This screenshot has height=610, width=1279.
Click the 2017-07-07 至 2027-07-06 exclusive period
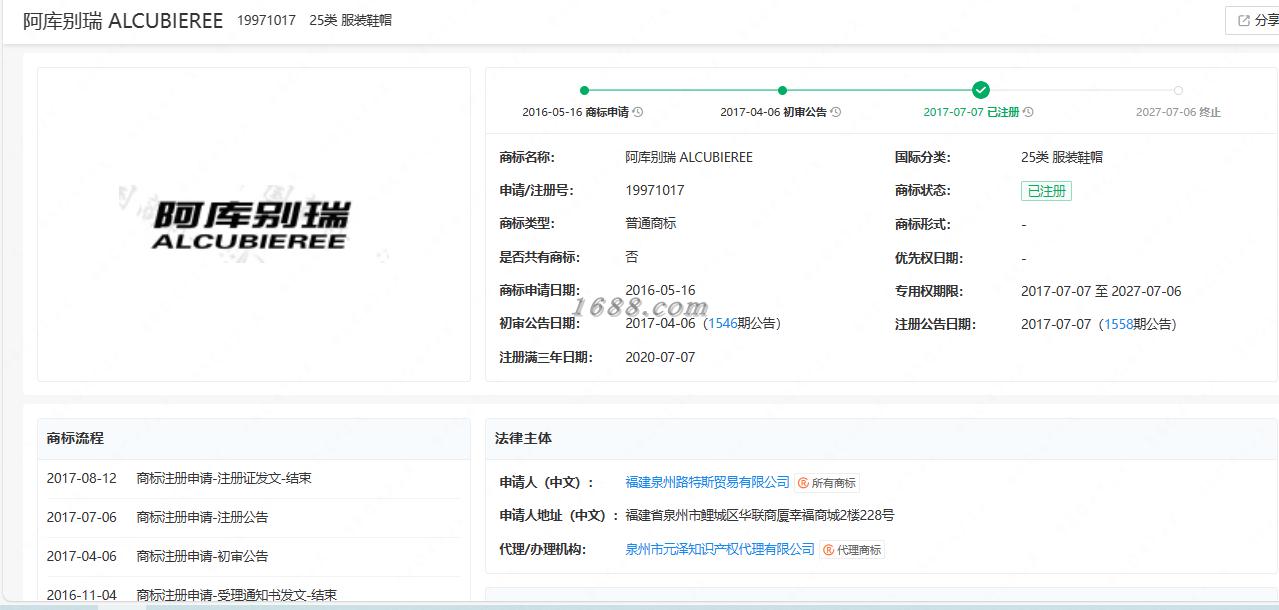[1101, 291]
